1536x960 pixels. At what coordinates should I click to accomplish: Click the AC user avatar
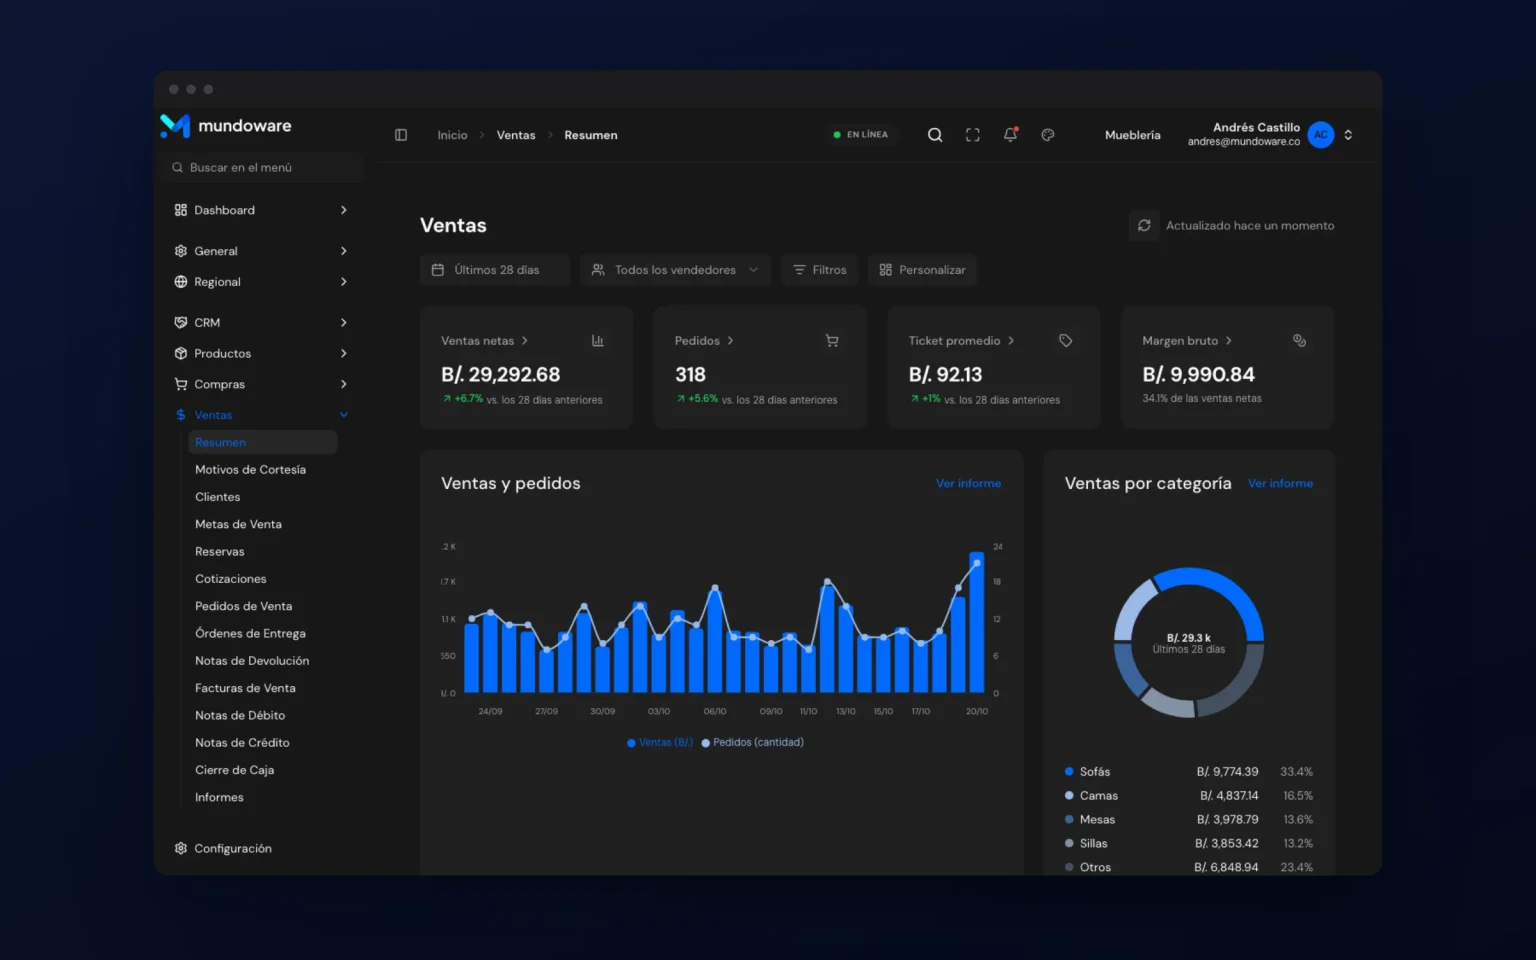pyautogui.click(x=1321, y=135)
